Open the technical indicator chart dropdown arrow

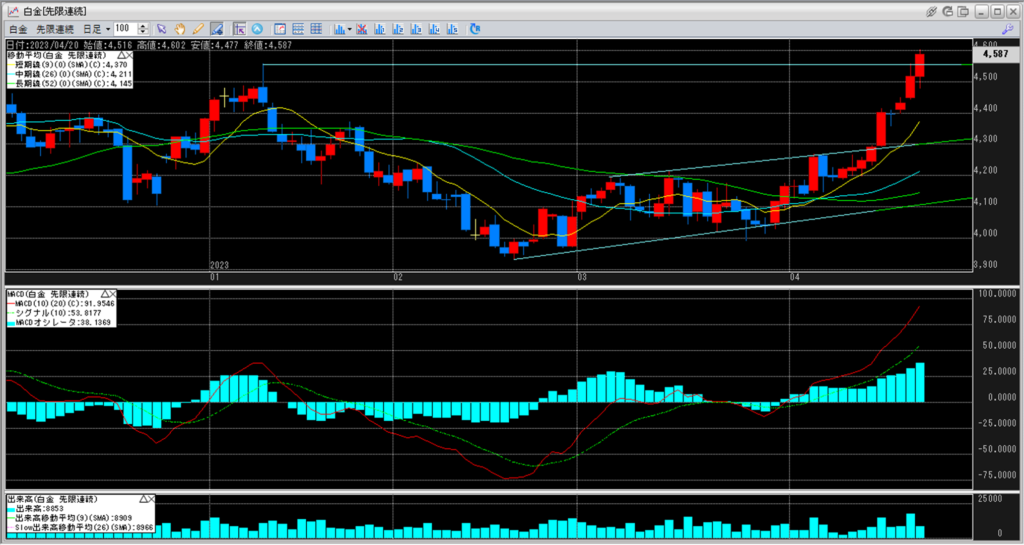348,29
